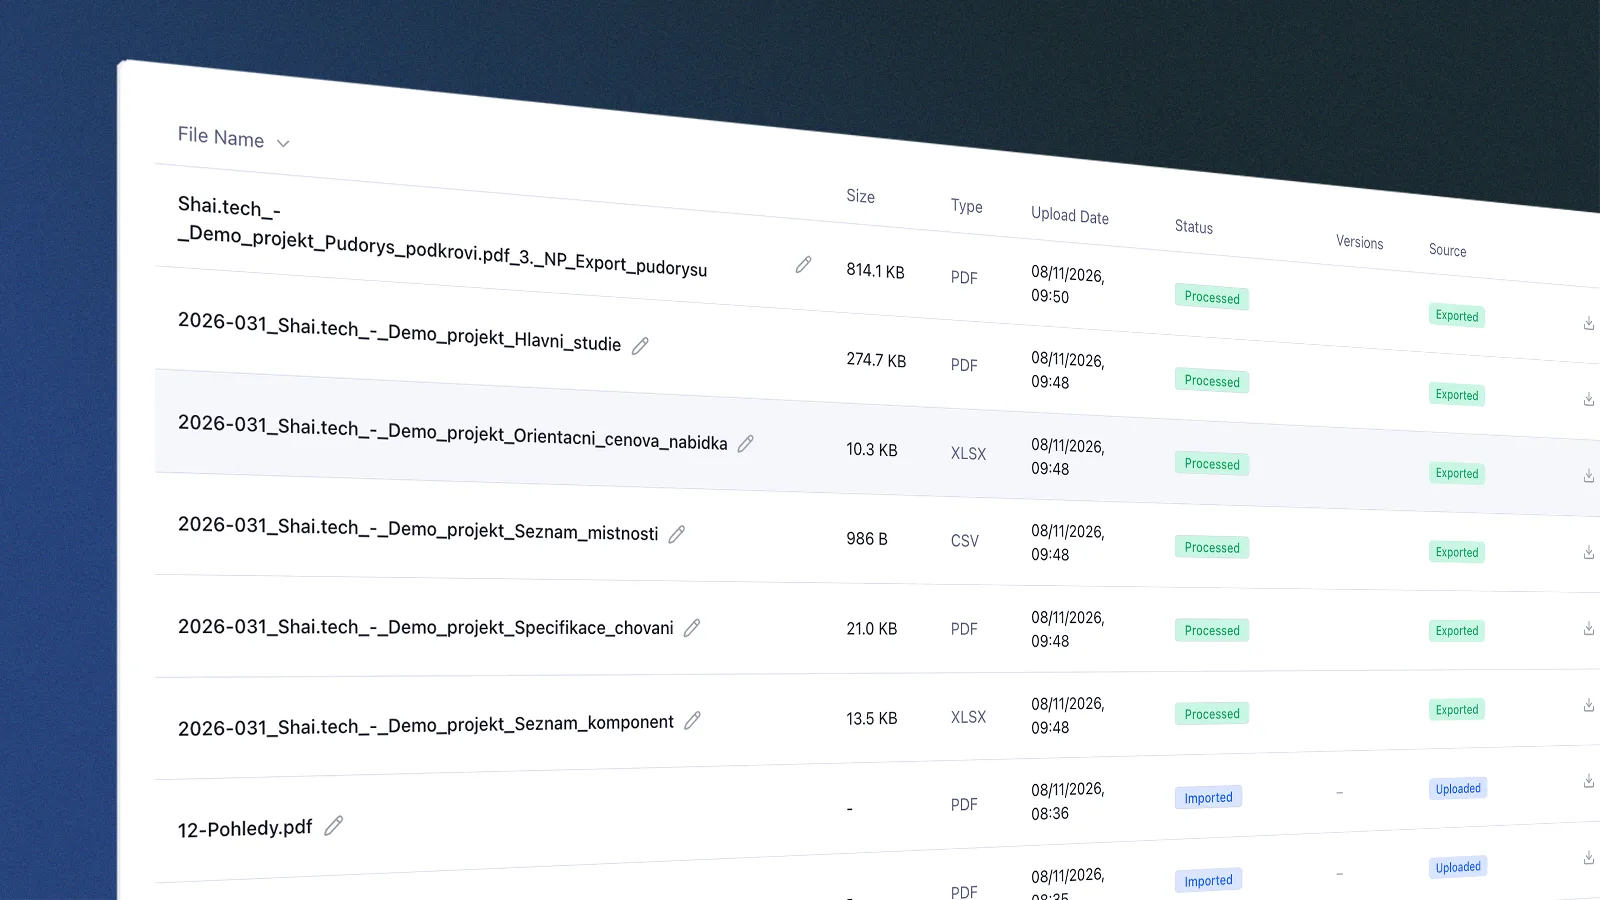Click the Type column header
The width and height of the screenshot is (1600, 900).
click(x=966, y=206)
